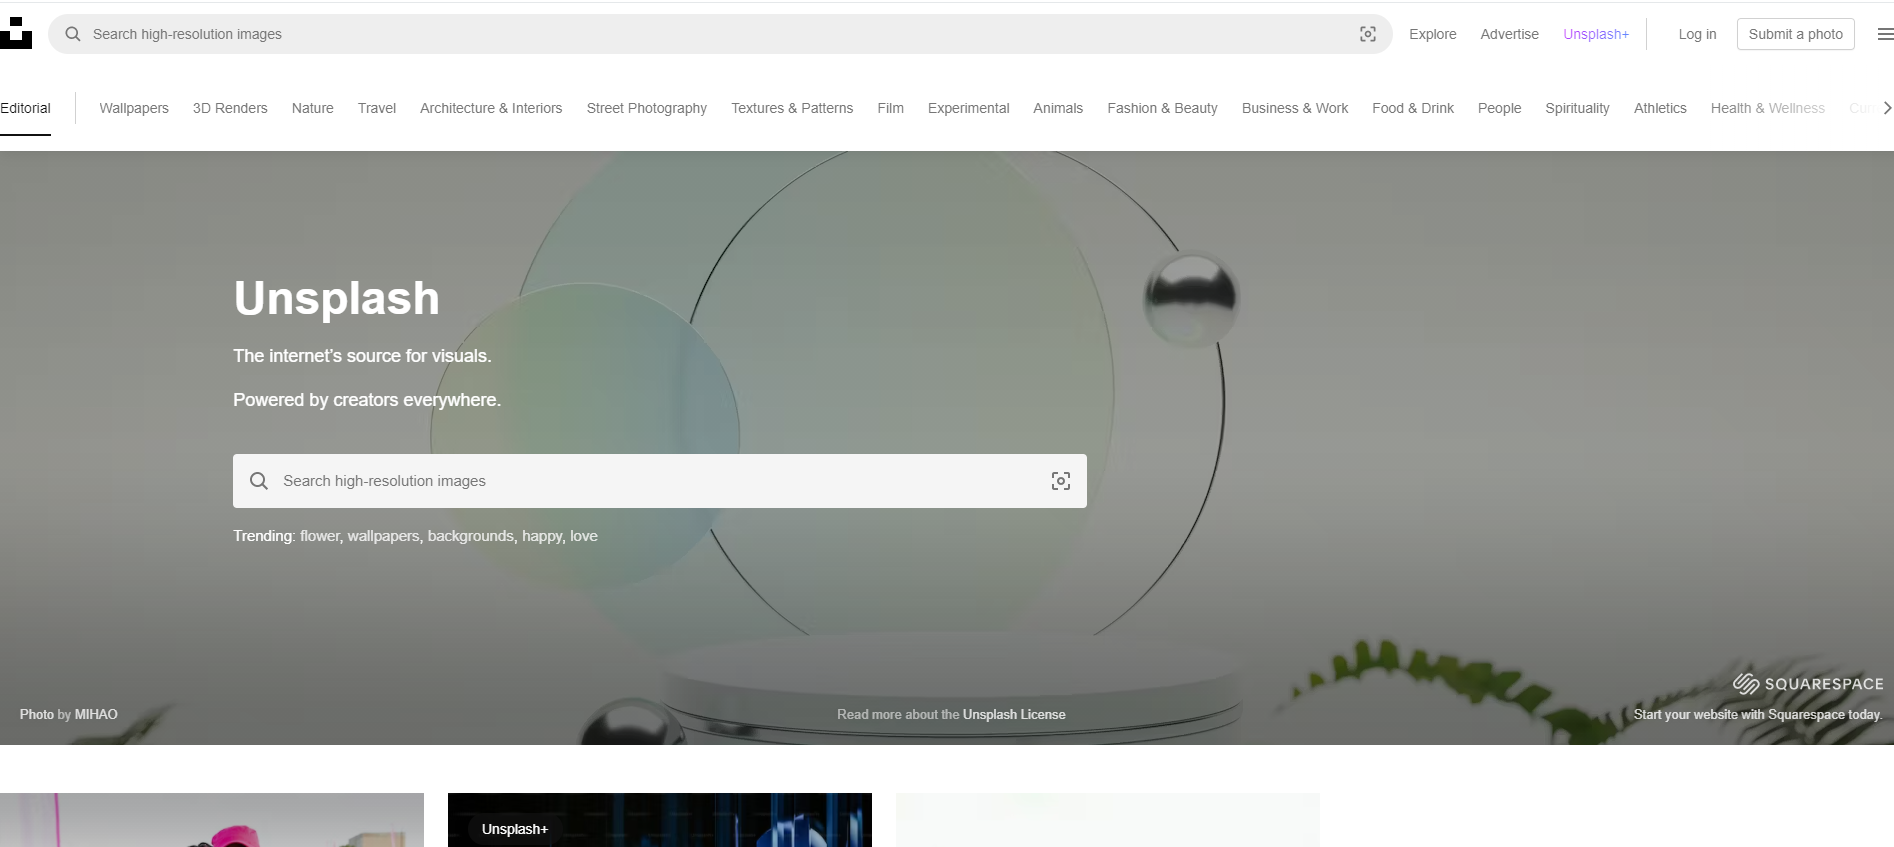Image resolution: width=1894 pixels, height=847 pixels.
Task: Open the Travel category
Action: [x=377, y=108]
